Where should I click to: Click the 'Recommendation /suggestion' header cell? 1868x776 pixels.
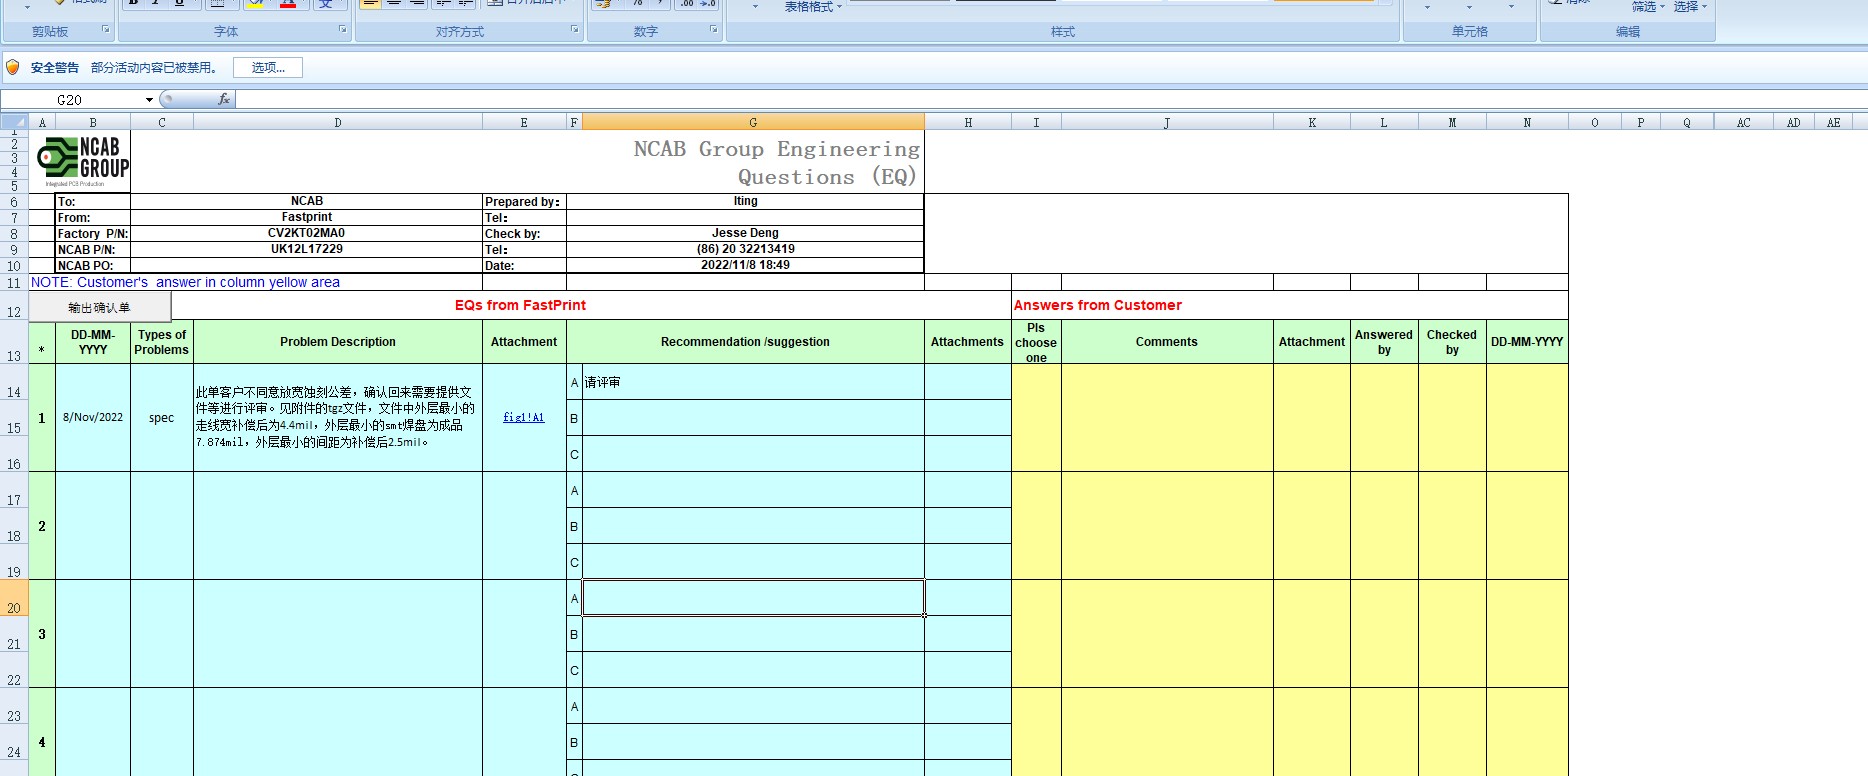point(745,342)
